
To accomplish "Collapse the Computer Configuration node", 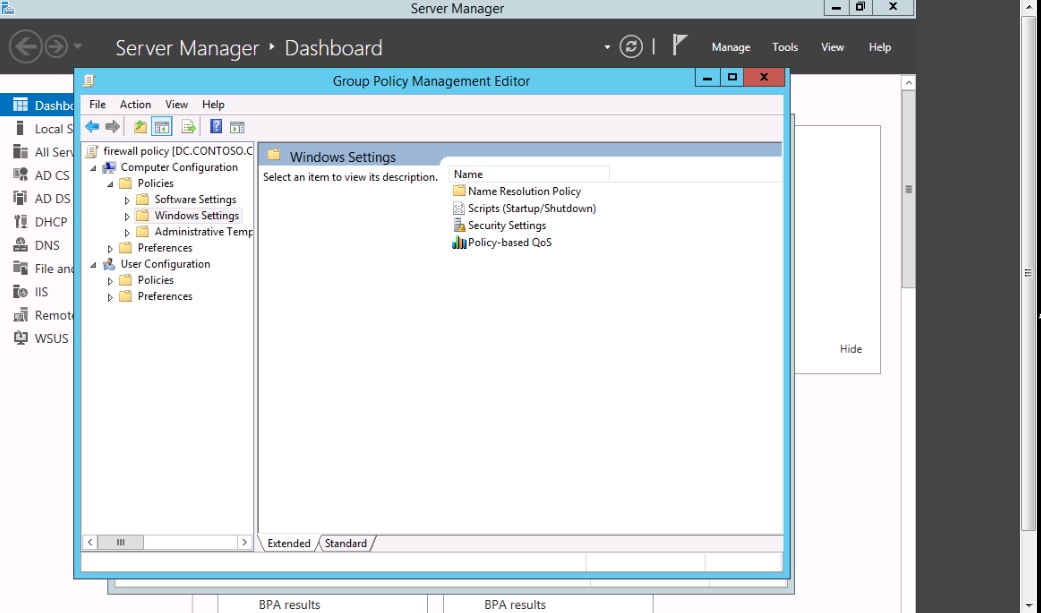I will point(94,168).
